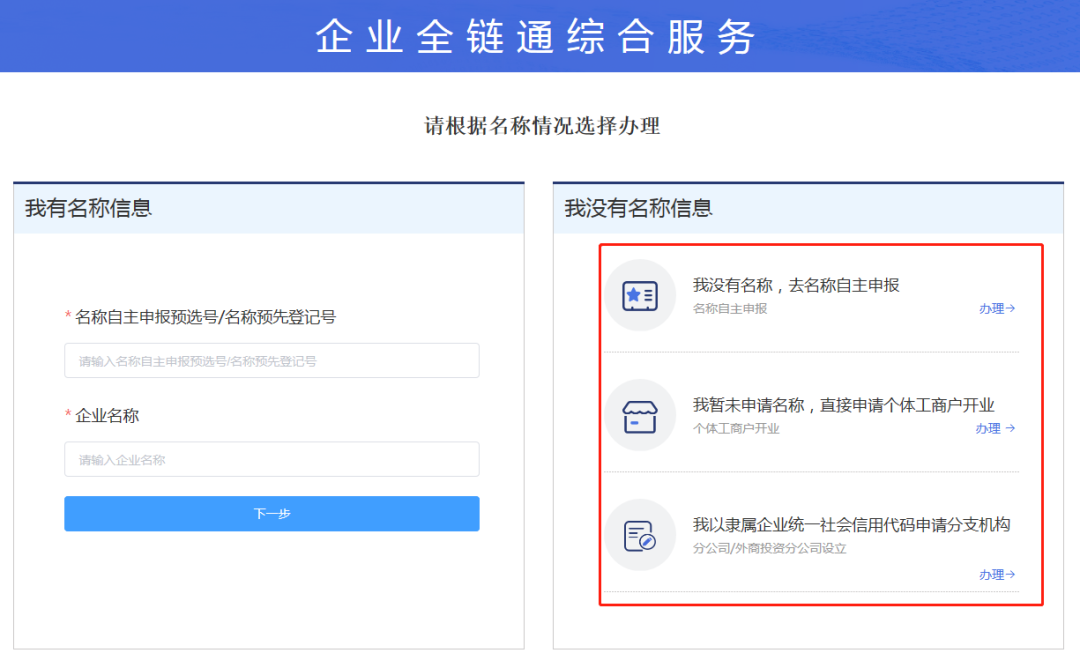1080x653 pixels.
Task: Select the 我有名称信息 panel header
Action: [89, 208]
